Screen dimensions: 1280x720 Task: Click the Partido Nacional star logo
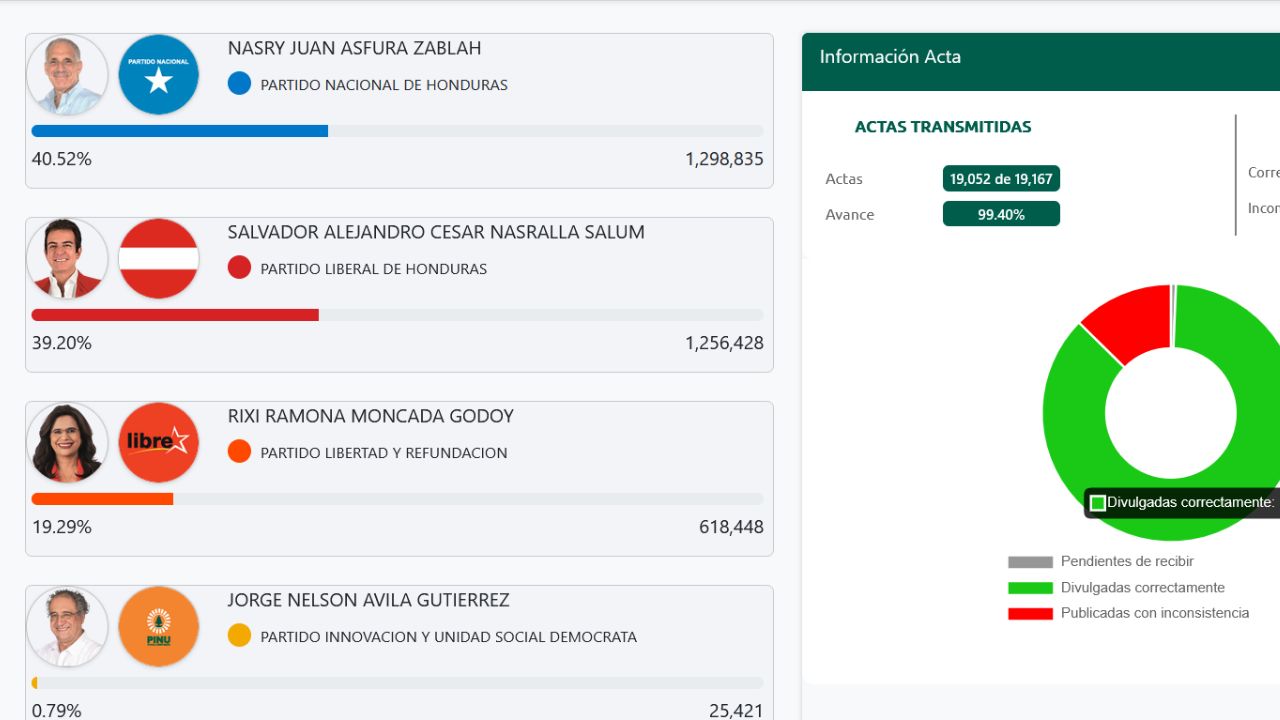157,74
